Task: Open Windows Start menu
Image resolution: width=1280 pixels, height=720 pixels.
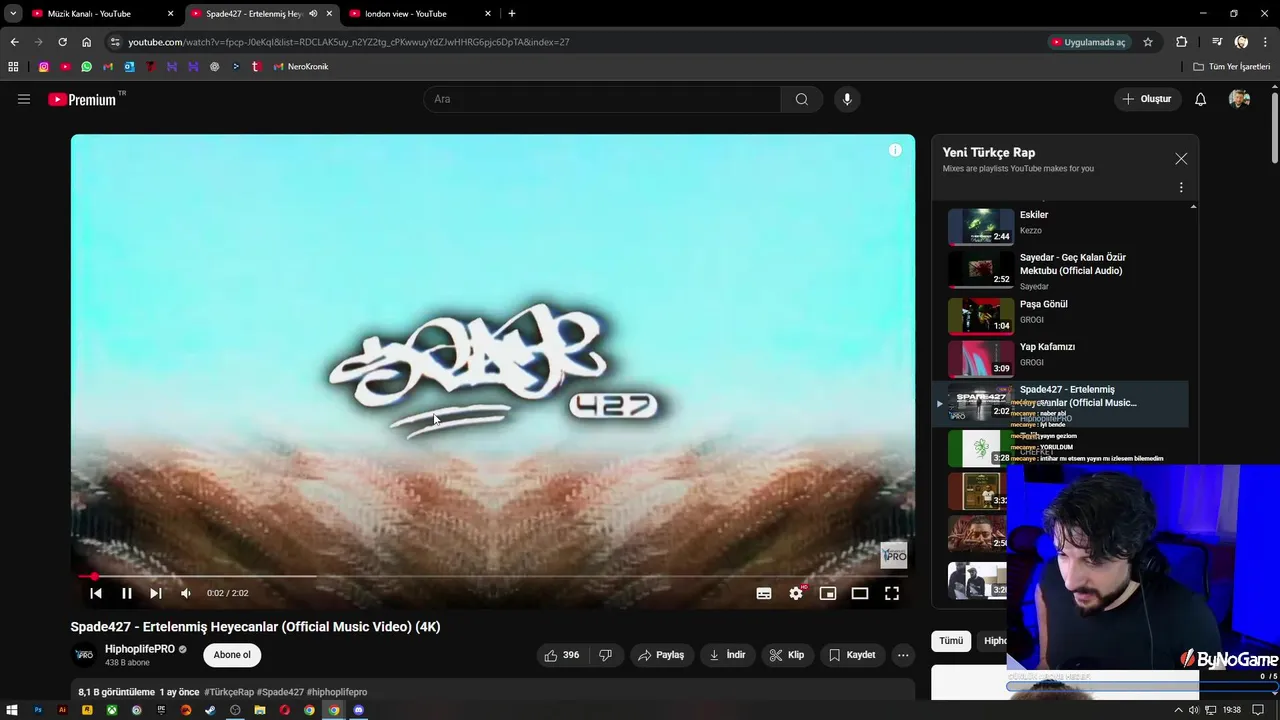Action: click(12, 710)
